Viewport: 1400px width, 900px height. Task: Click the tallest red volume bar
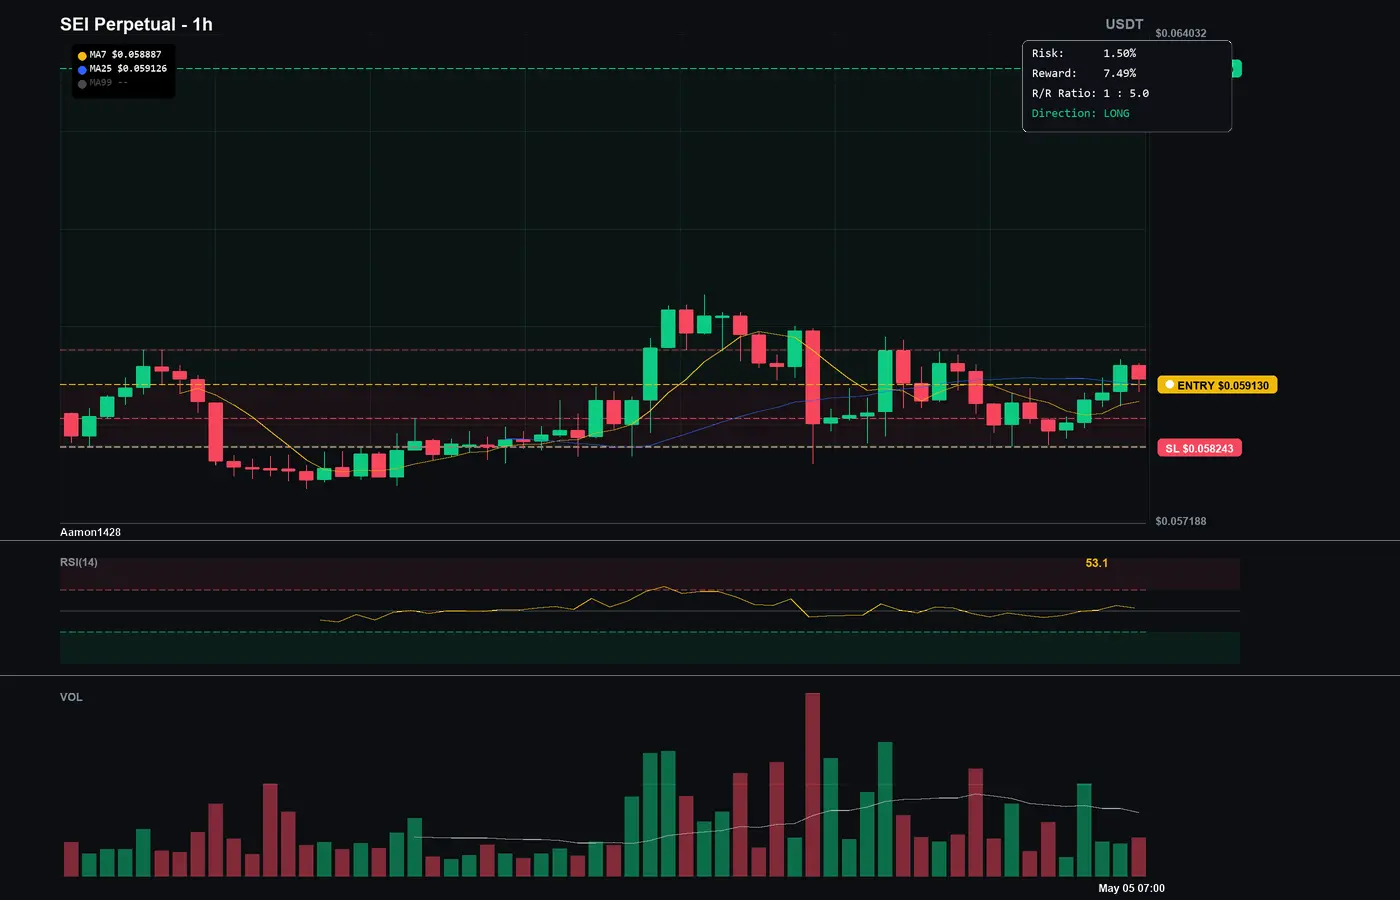click(x=812, y=785)
